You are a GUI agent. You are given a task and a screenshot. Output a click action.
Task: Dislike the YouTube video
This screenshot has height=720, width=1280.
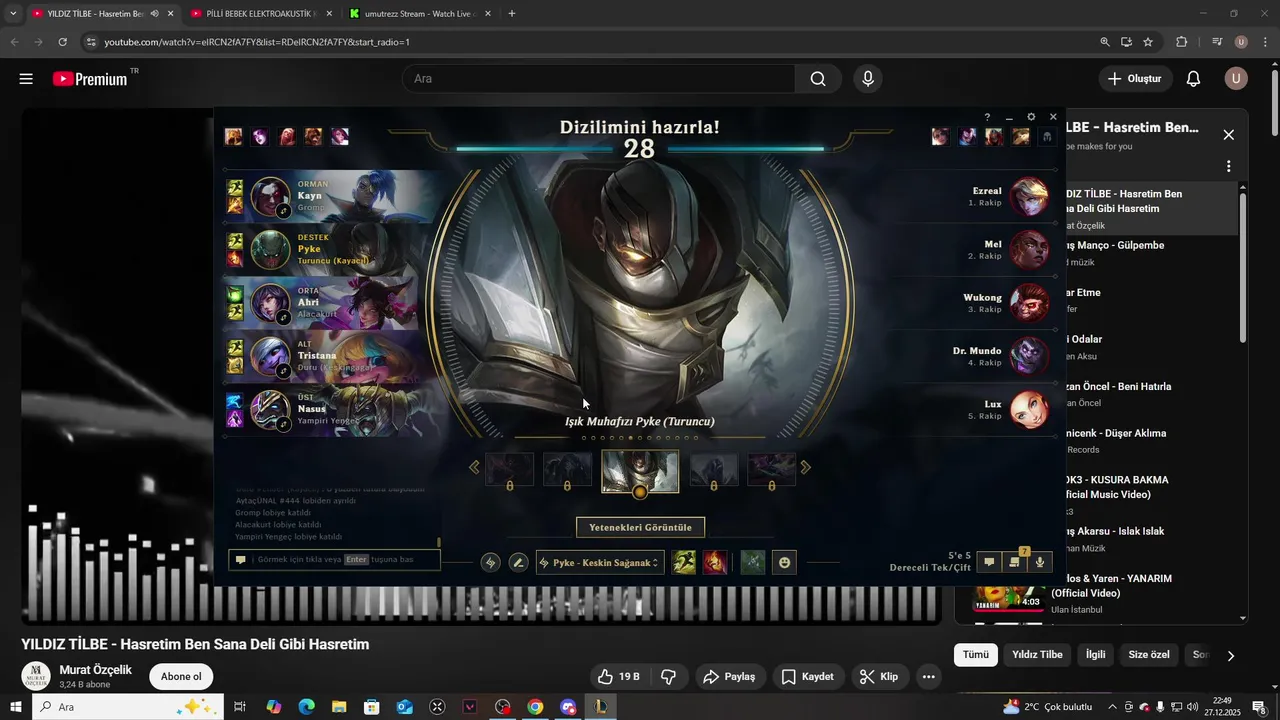(x=668, y=677)
